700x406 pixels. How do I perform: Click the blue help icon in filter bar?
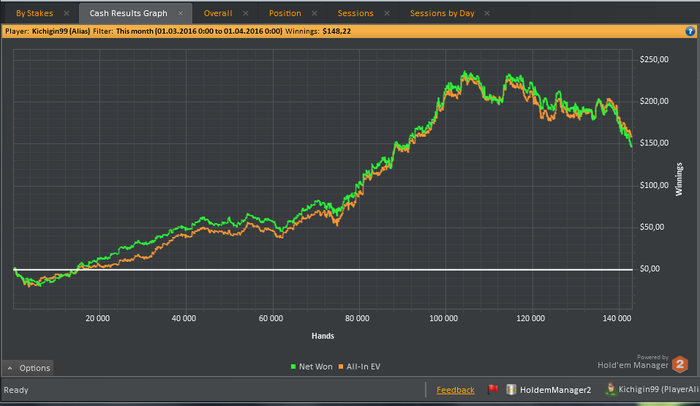click(691, 31)
